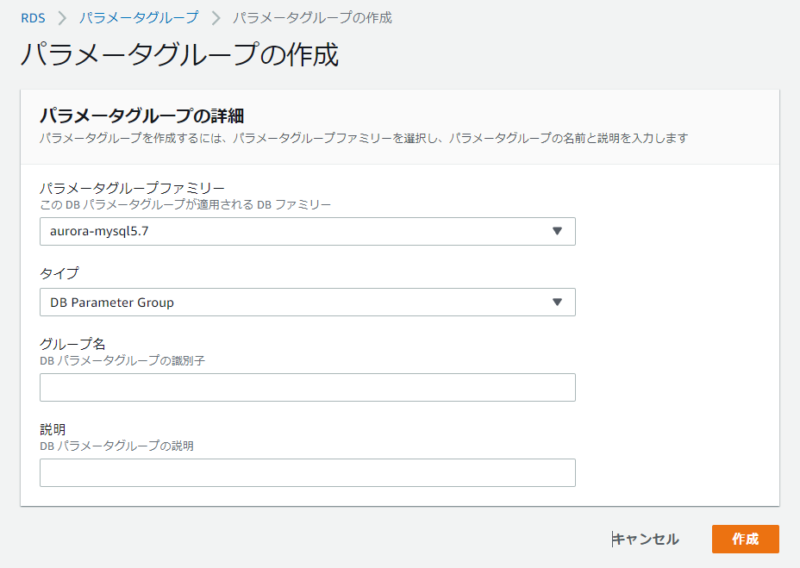Click the orange 作成 button

[745, 539]
